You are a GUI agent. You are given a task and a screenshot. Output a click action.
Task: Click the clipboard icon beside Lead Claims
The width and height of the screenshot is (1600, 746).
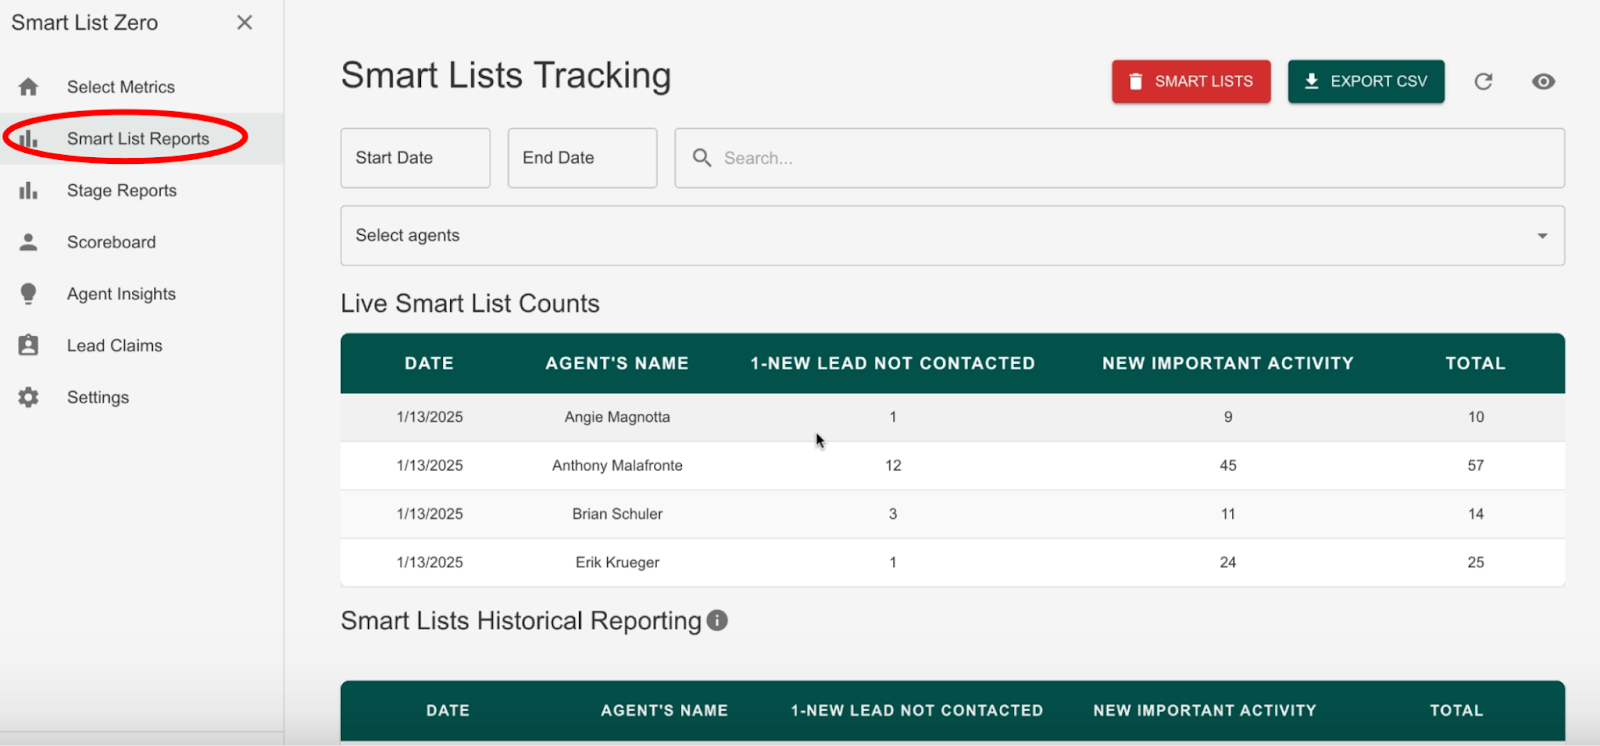(28, 345)
